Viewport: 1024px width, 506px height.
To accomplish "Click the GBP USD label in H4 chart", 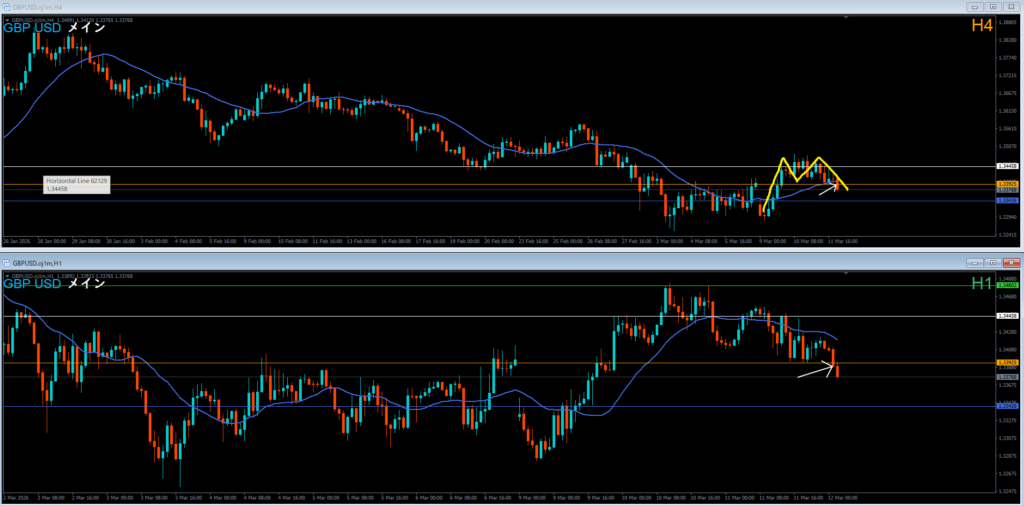I will tap(32, 27).
